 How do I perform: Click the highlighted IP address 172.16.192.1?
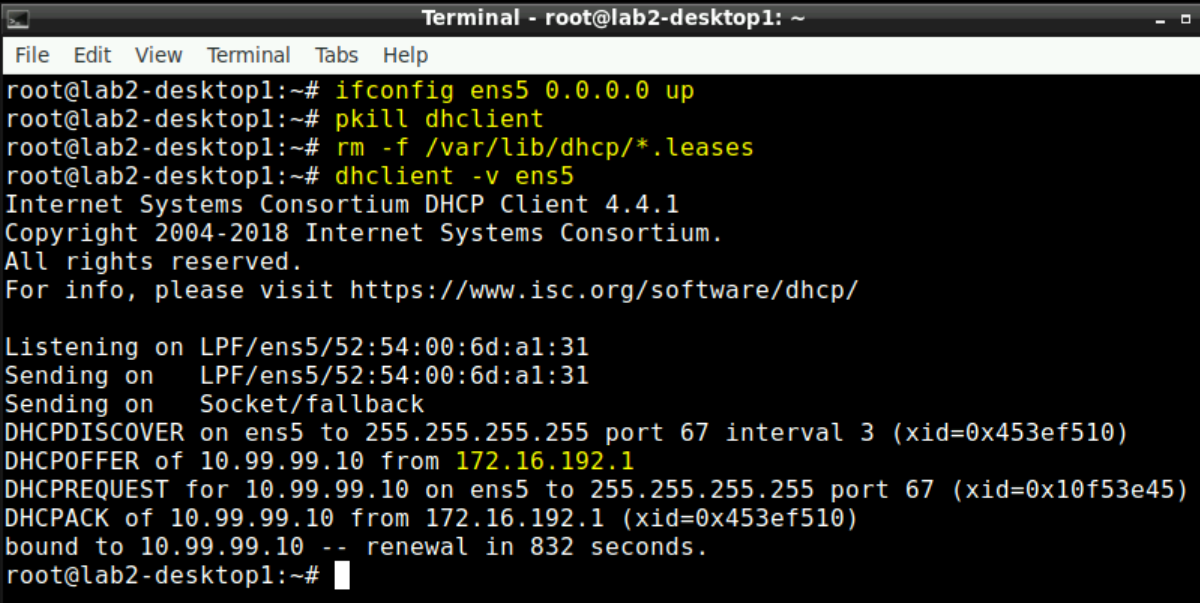tap(545, 461)
